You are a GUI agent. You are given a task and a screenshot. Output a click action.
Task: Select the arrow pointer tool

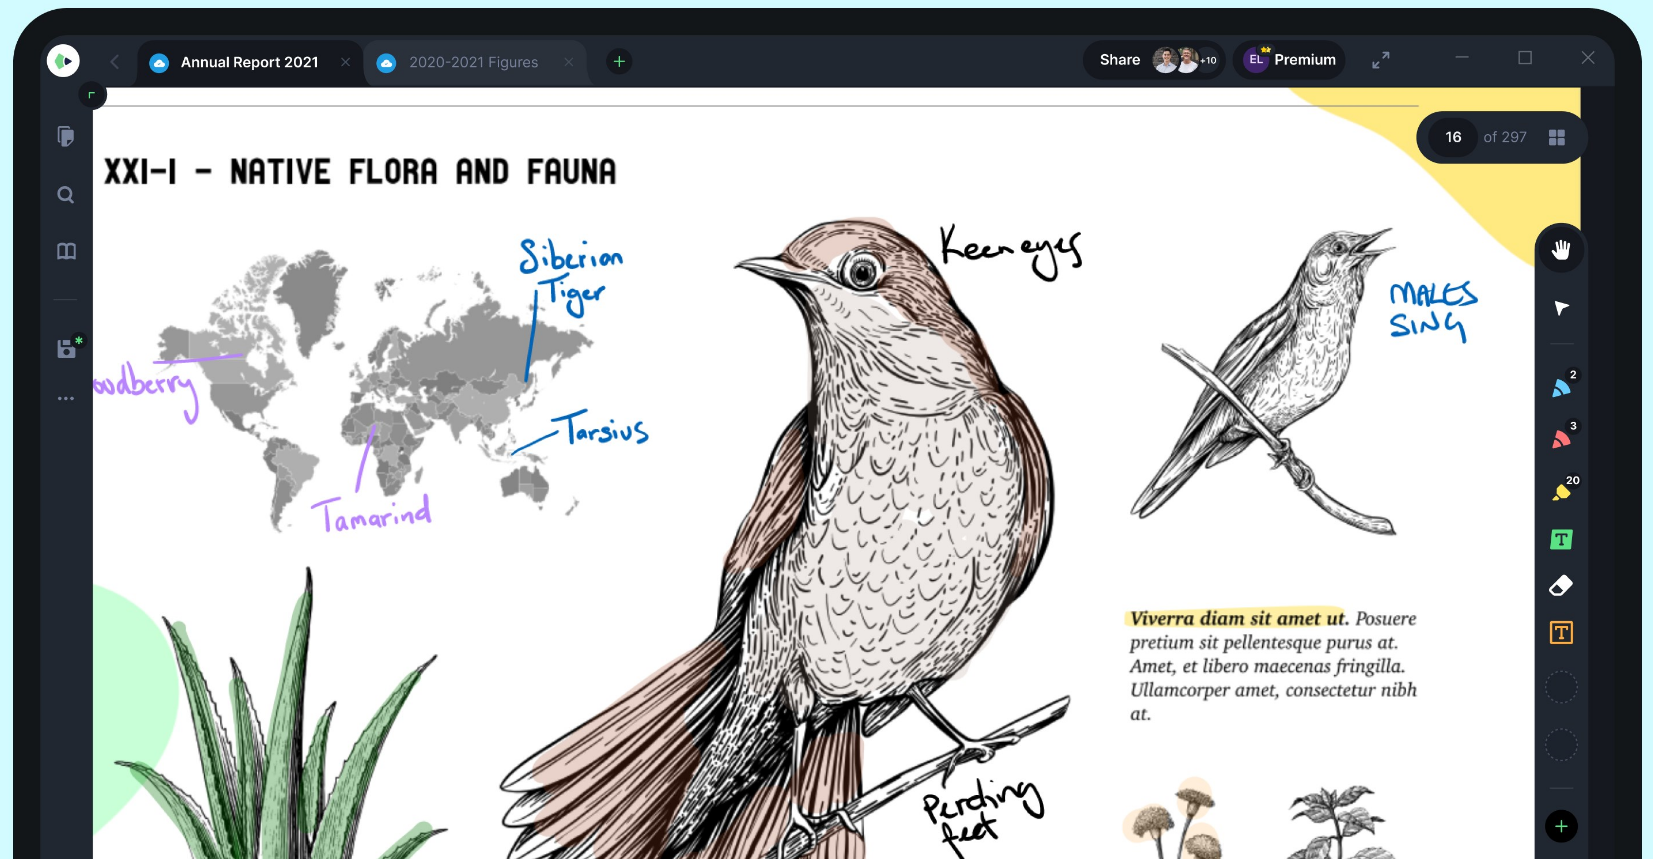tap(1561, 308)
